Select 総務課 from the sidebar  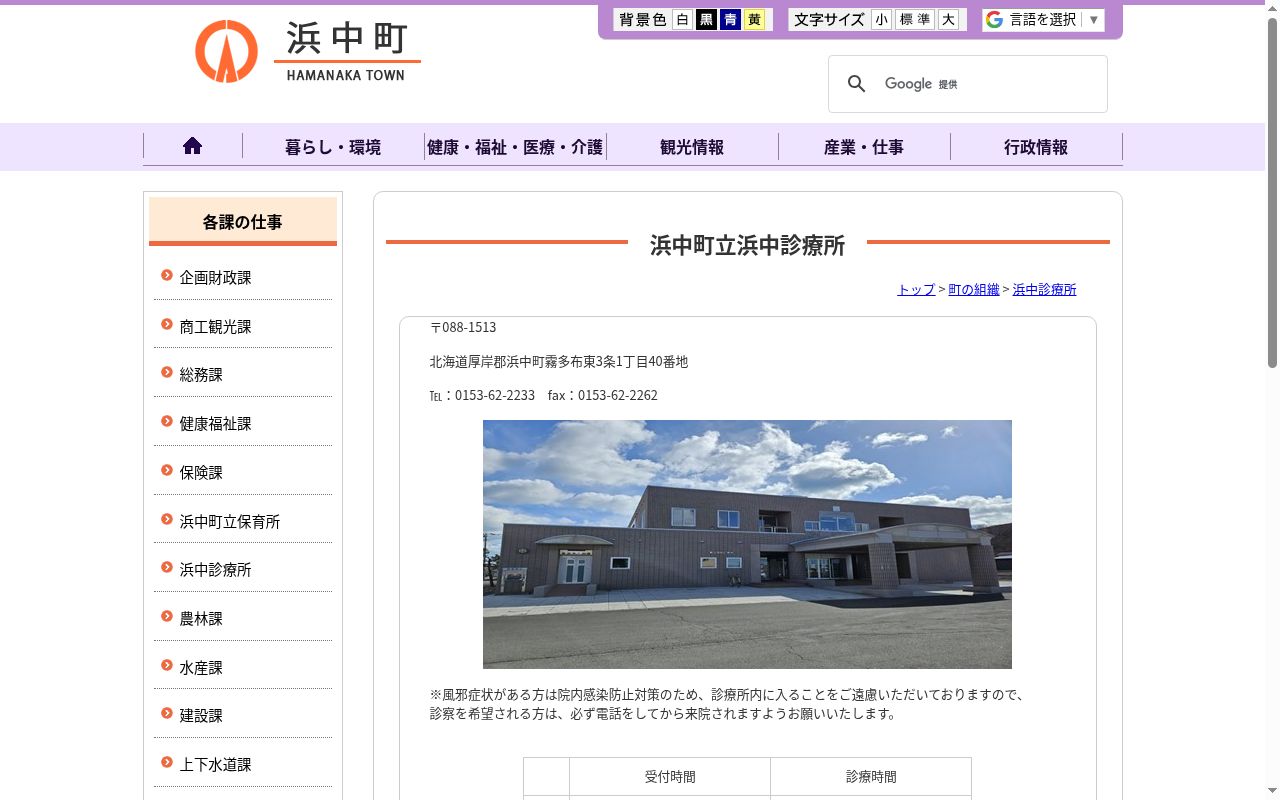tap(201, 375)
